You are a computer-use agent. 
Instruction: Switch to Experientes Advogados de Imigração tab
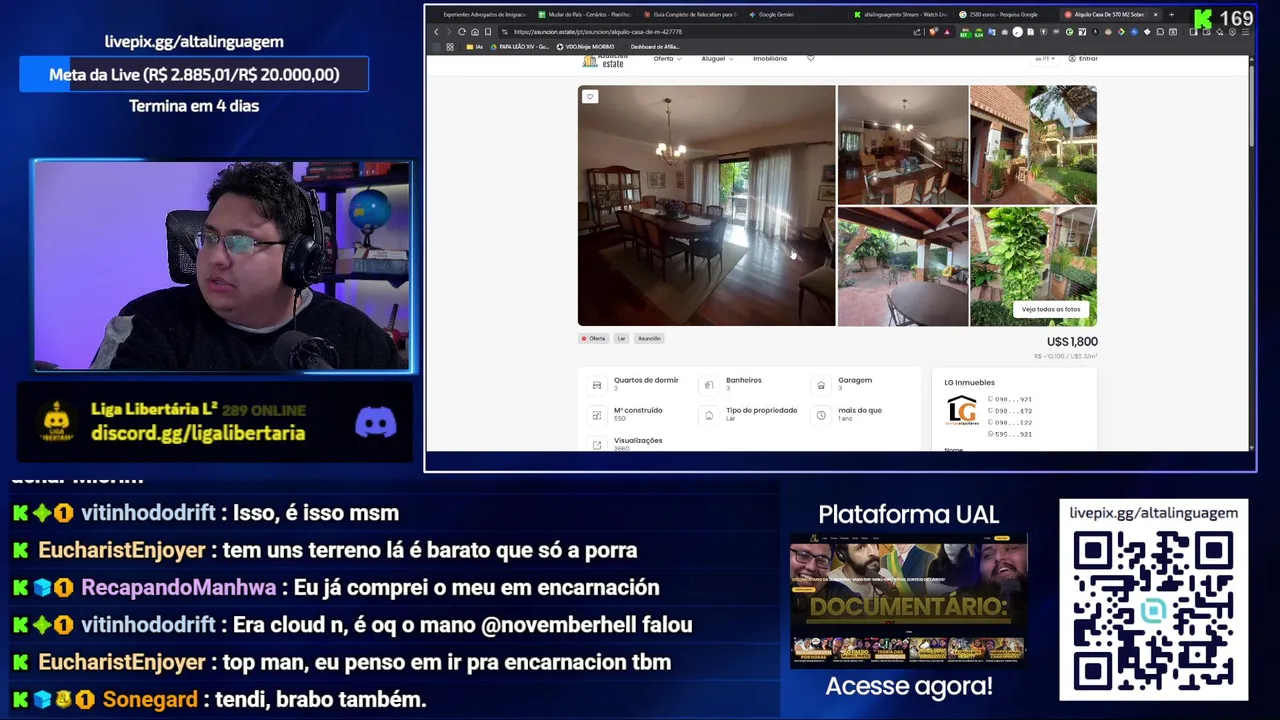click(482, 15)
